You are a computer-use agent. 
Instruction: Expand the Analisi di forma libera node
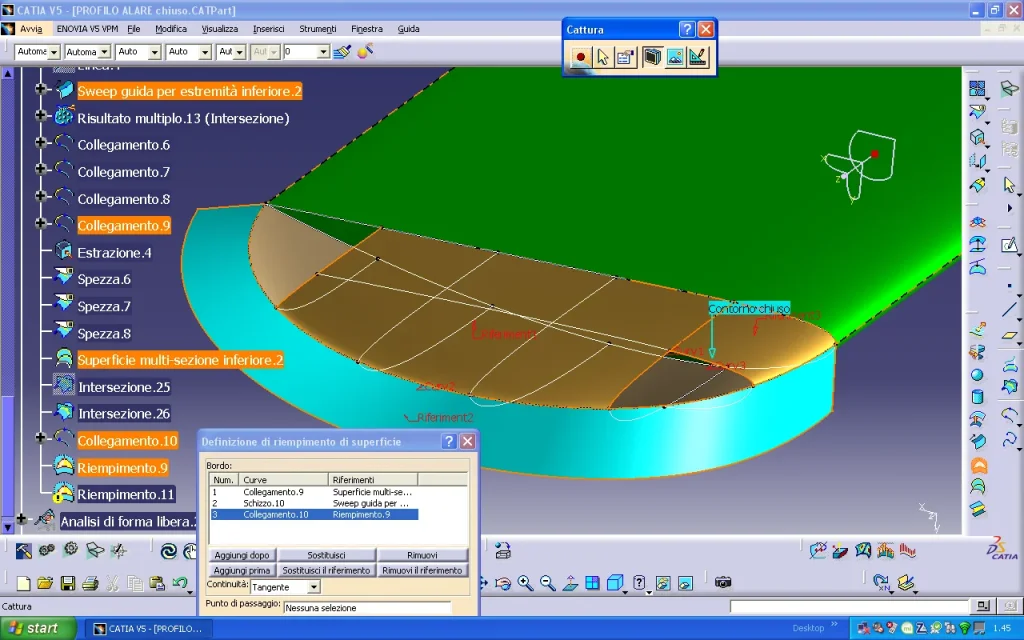click(21, 519)
